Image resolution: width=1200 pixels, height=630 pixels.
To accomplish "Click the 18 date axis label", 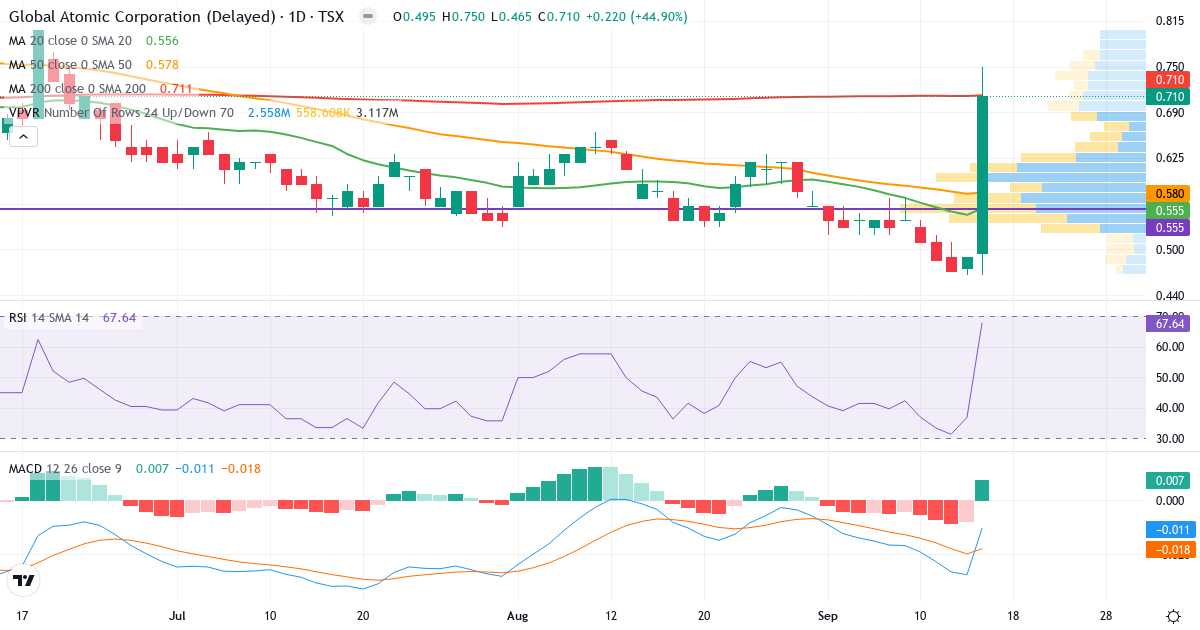I will pyautogui.click(x=1014, y=615).
